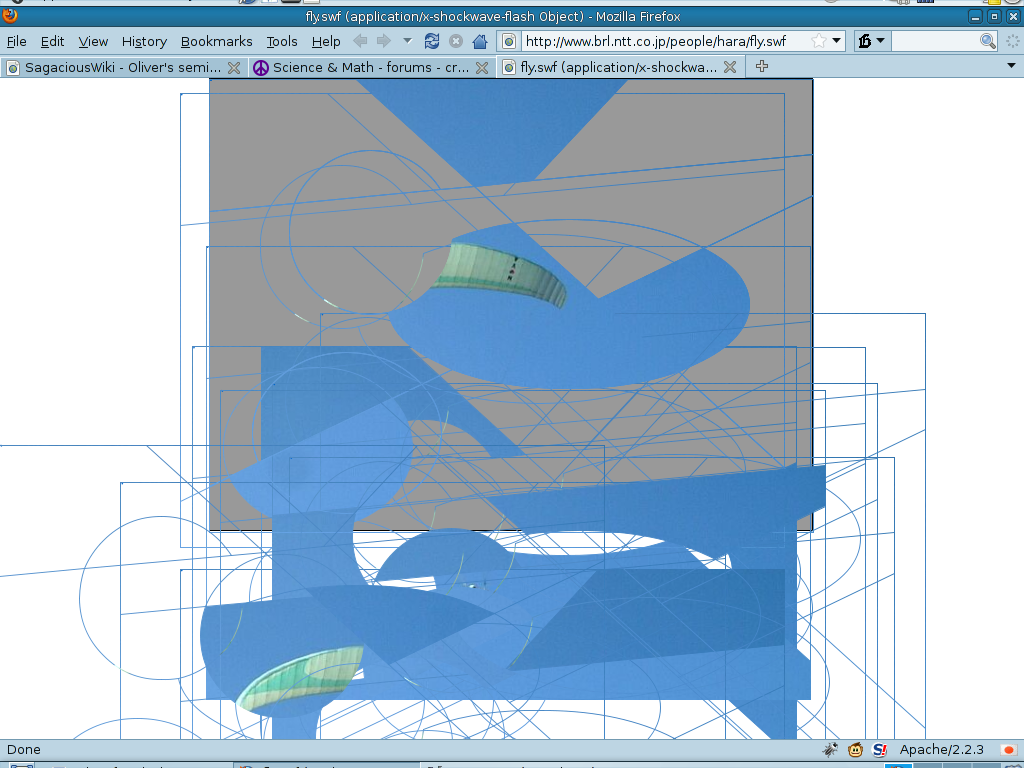
Task: Click the Japan flag icon in status bar
Action: coord(1008,749)
